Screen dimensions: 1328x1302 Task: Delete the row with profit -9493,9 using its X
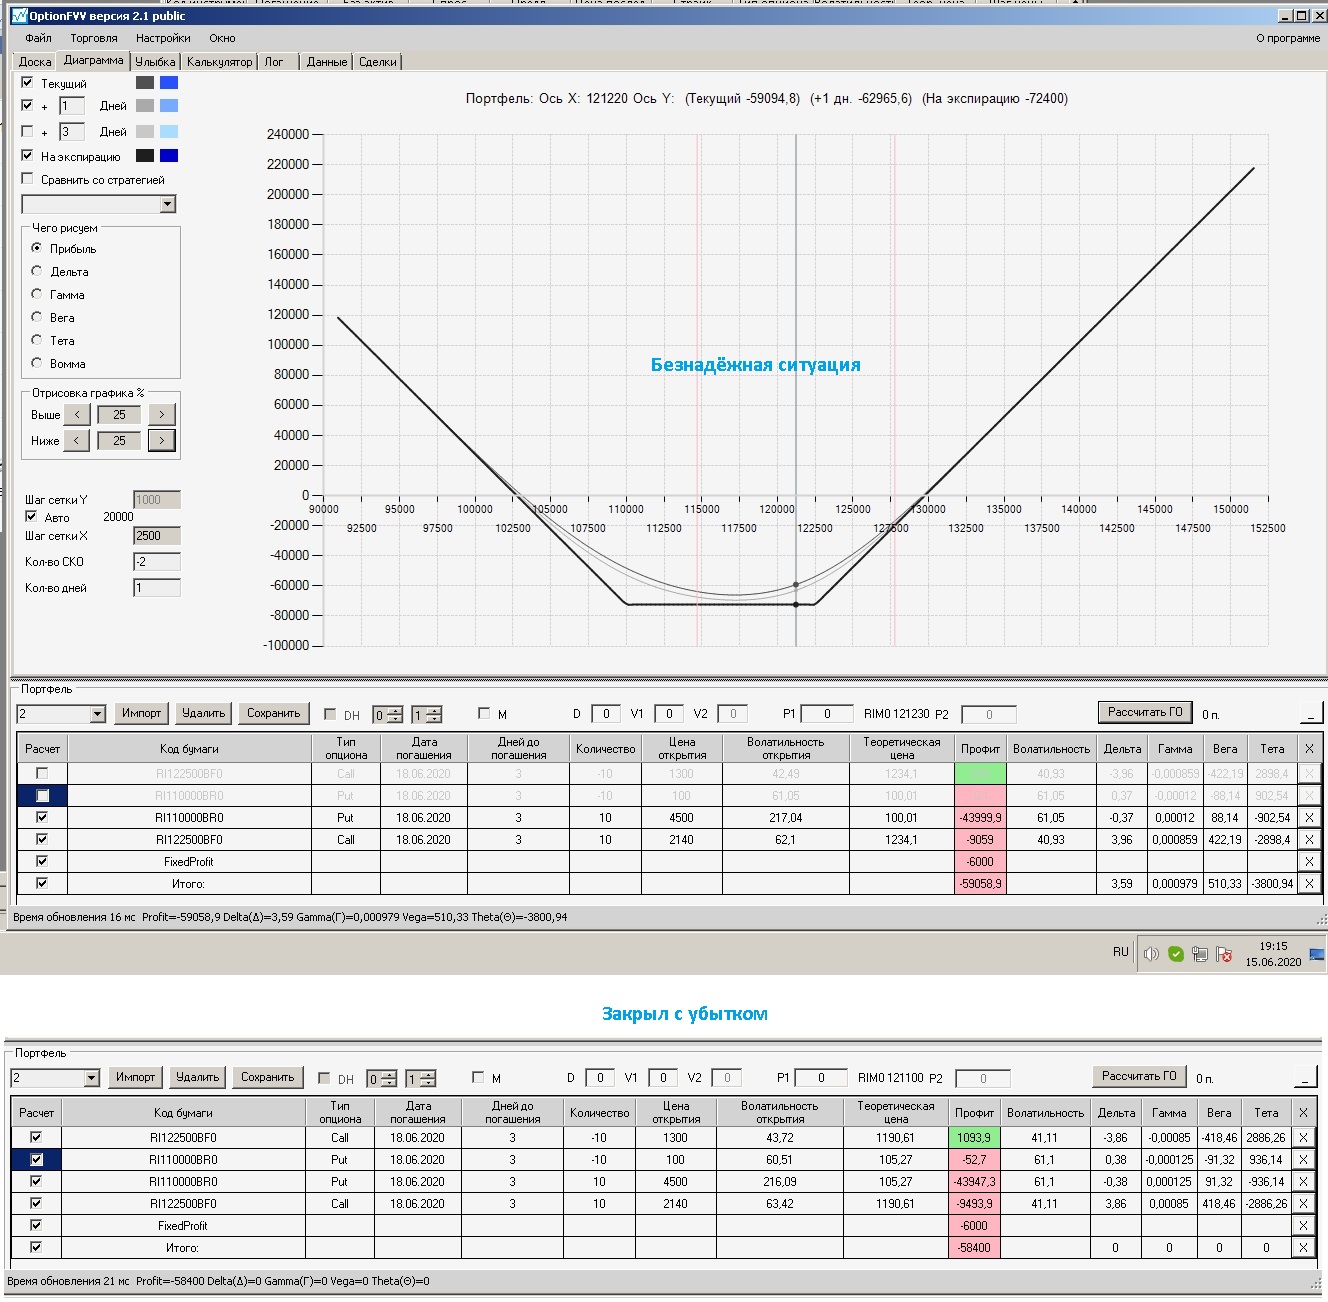coord(1303,1204)
